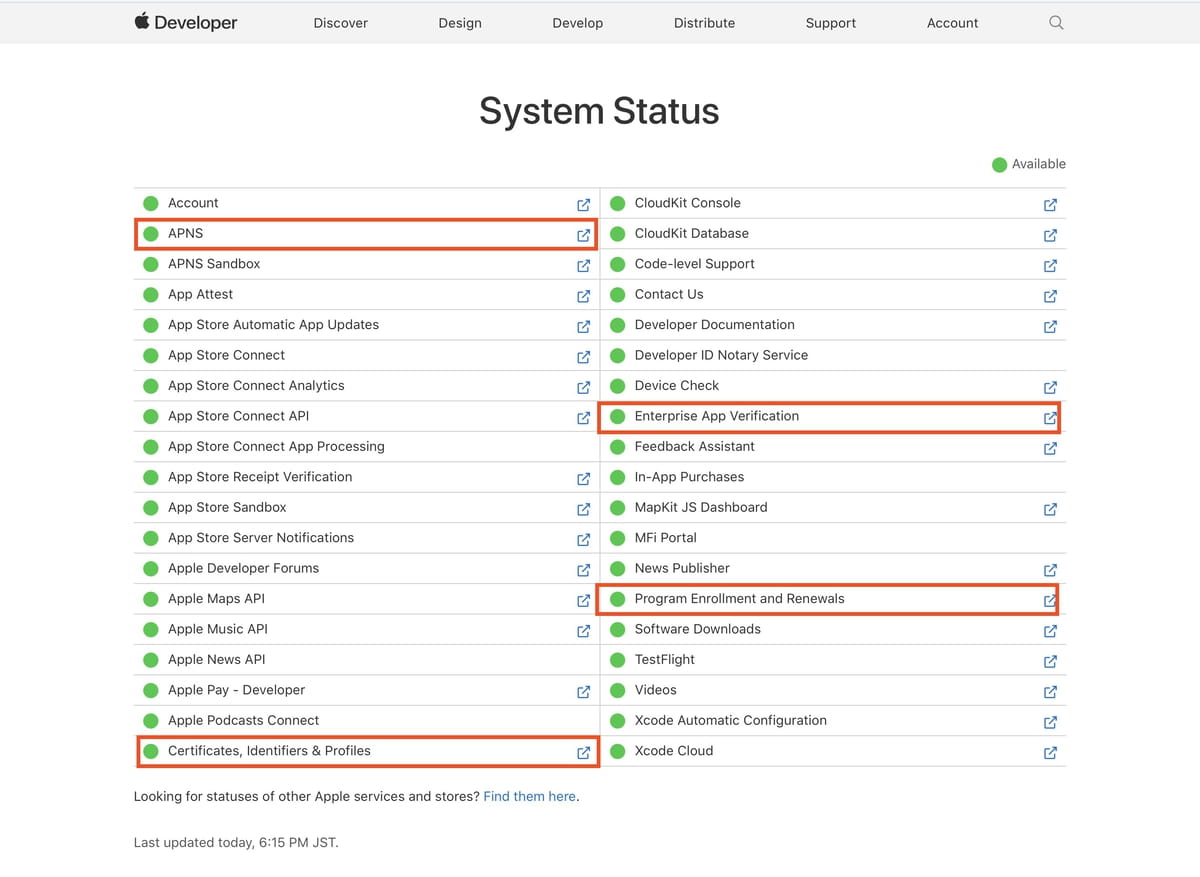Open link icon for Feedback Assistant

coord(1050,448)
